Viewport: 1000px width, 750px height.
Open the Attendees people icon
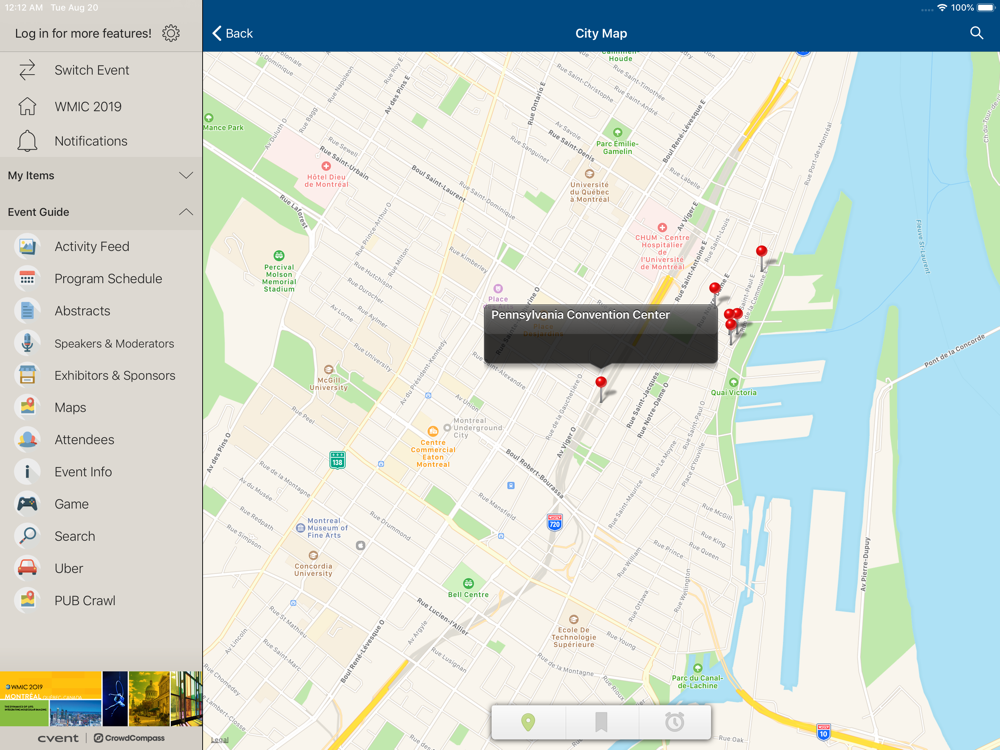click(x=27, y=439)
